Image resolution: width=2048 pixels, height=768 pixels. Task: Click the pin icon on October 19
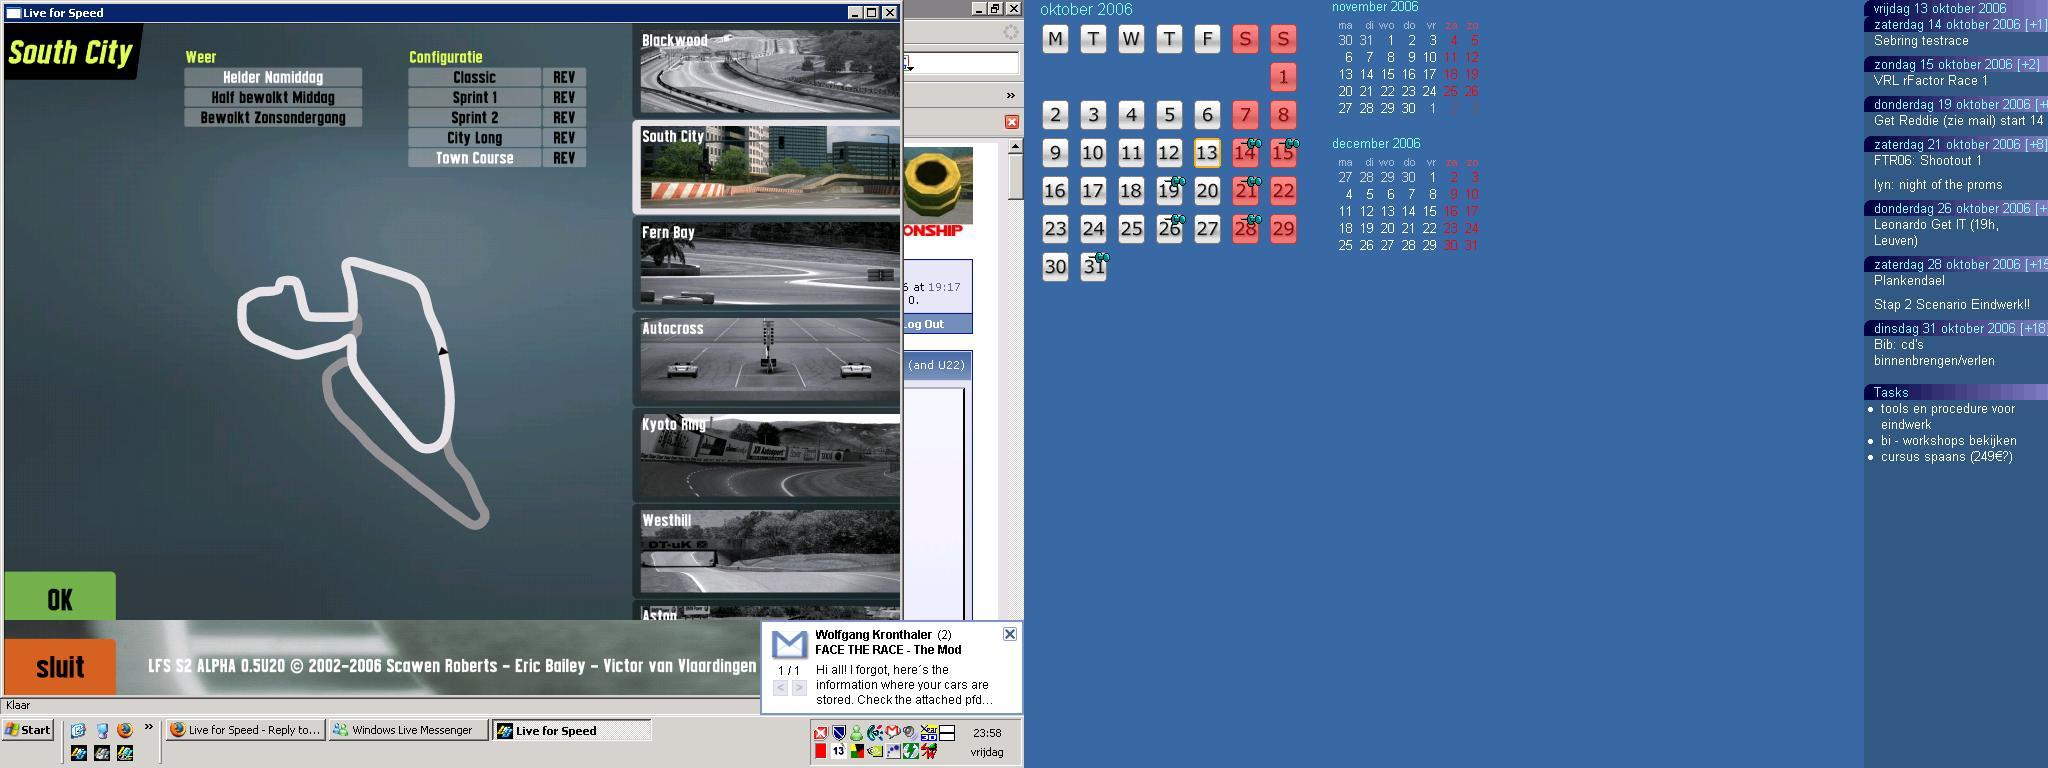coord(1178,182)
